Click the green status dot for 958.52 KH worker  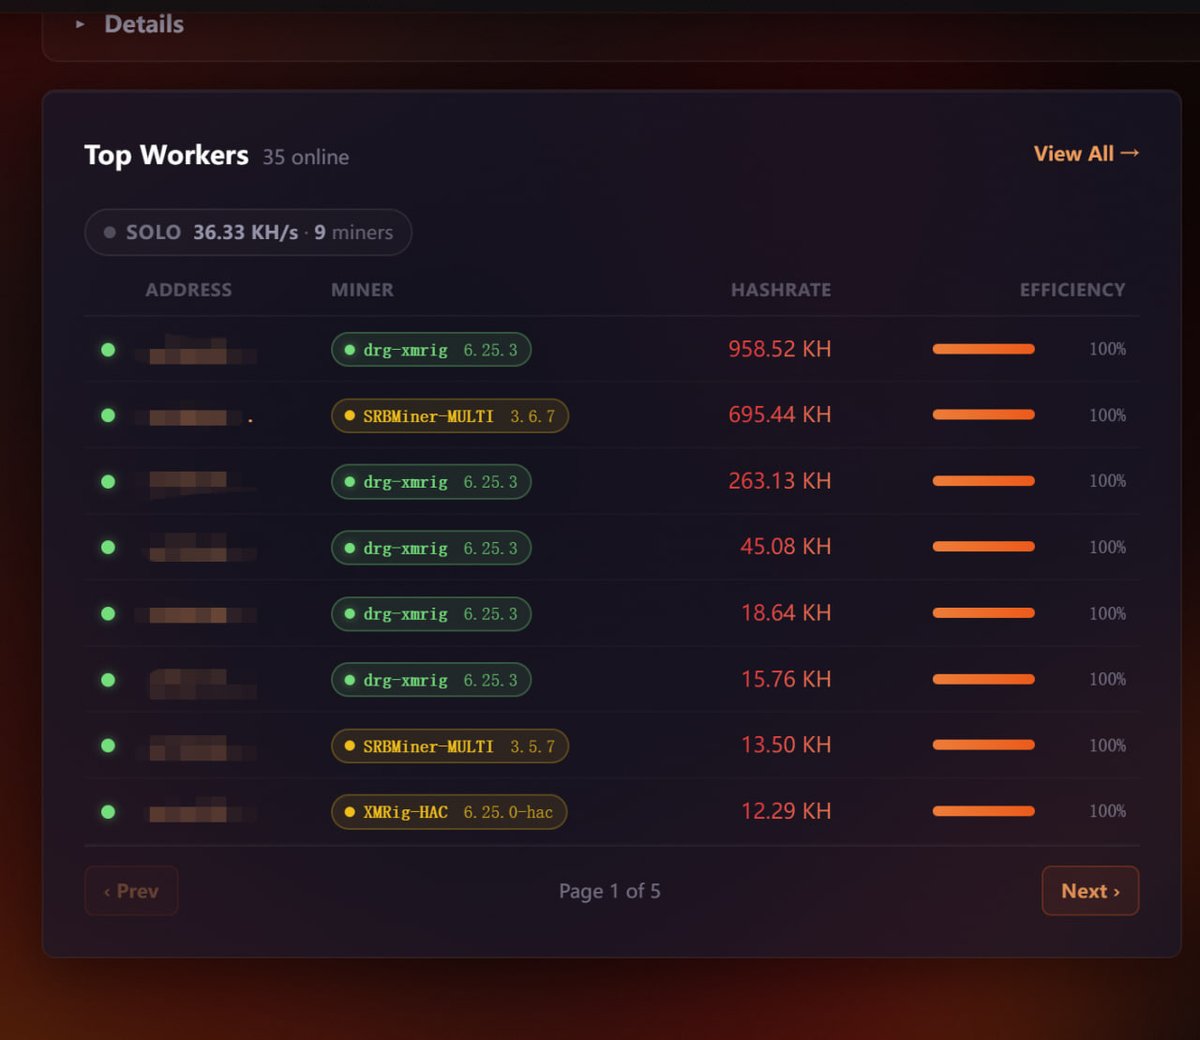click(x=108, y=350)
